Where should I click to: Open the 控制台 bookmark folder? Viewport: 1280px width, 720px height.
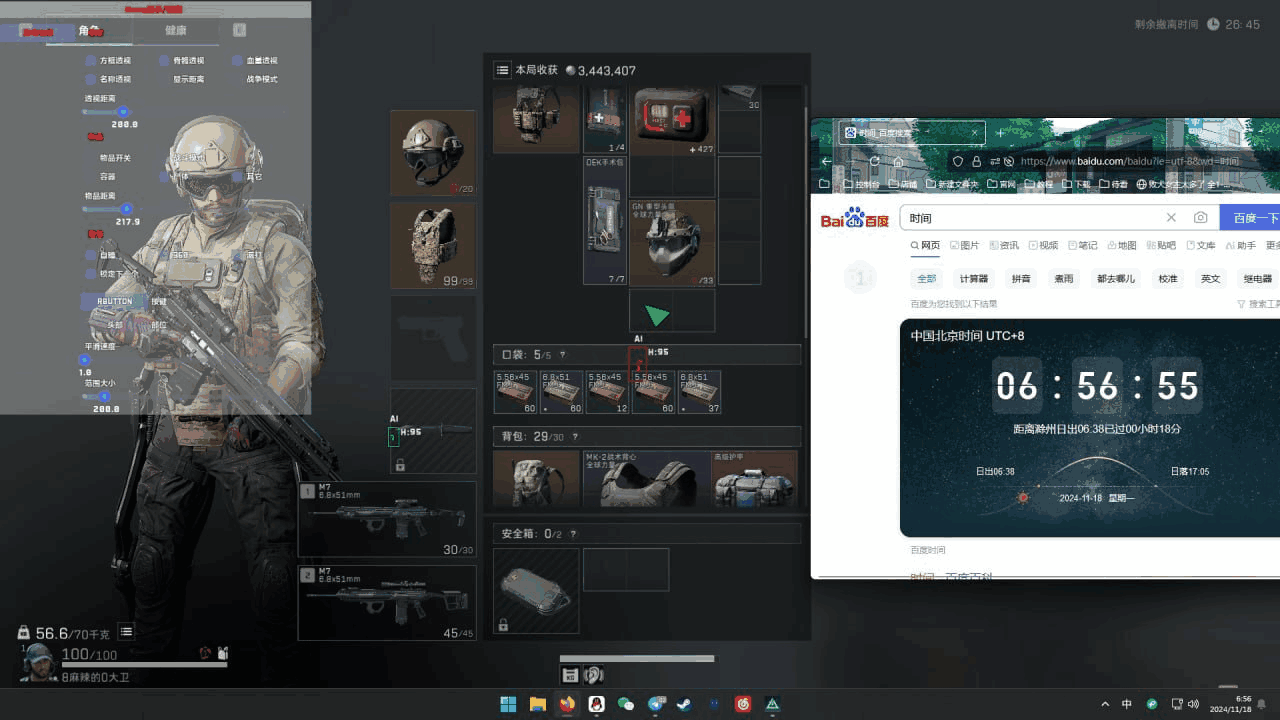click(x=859, y=184)
